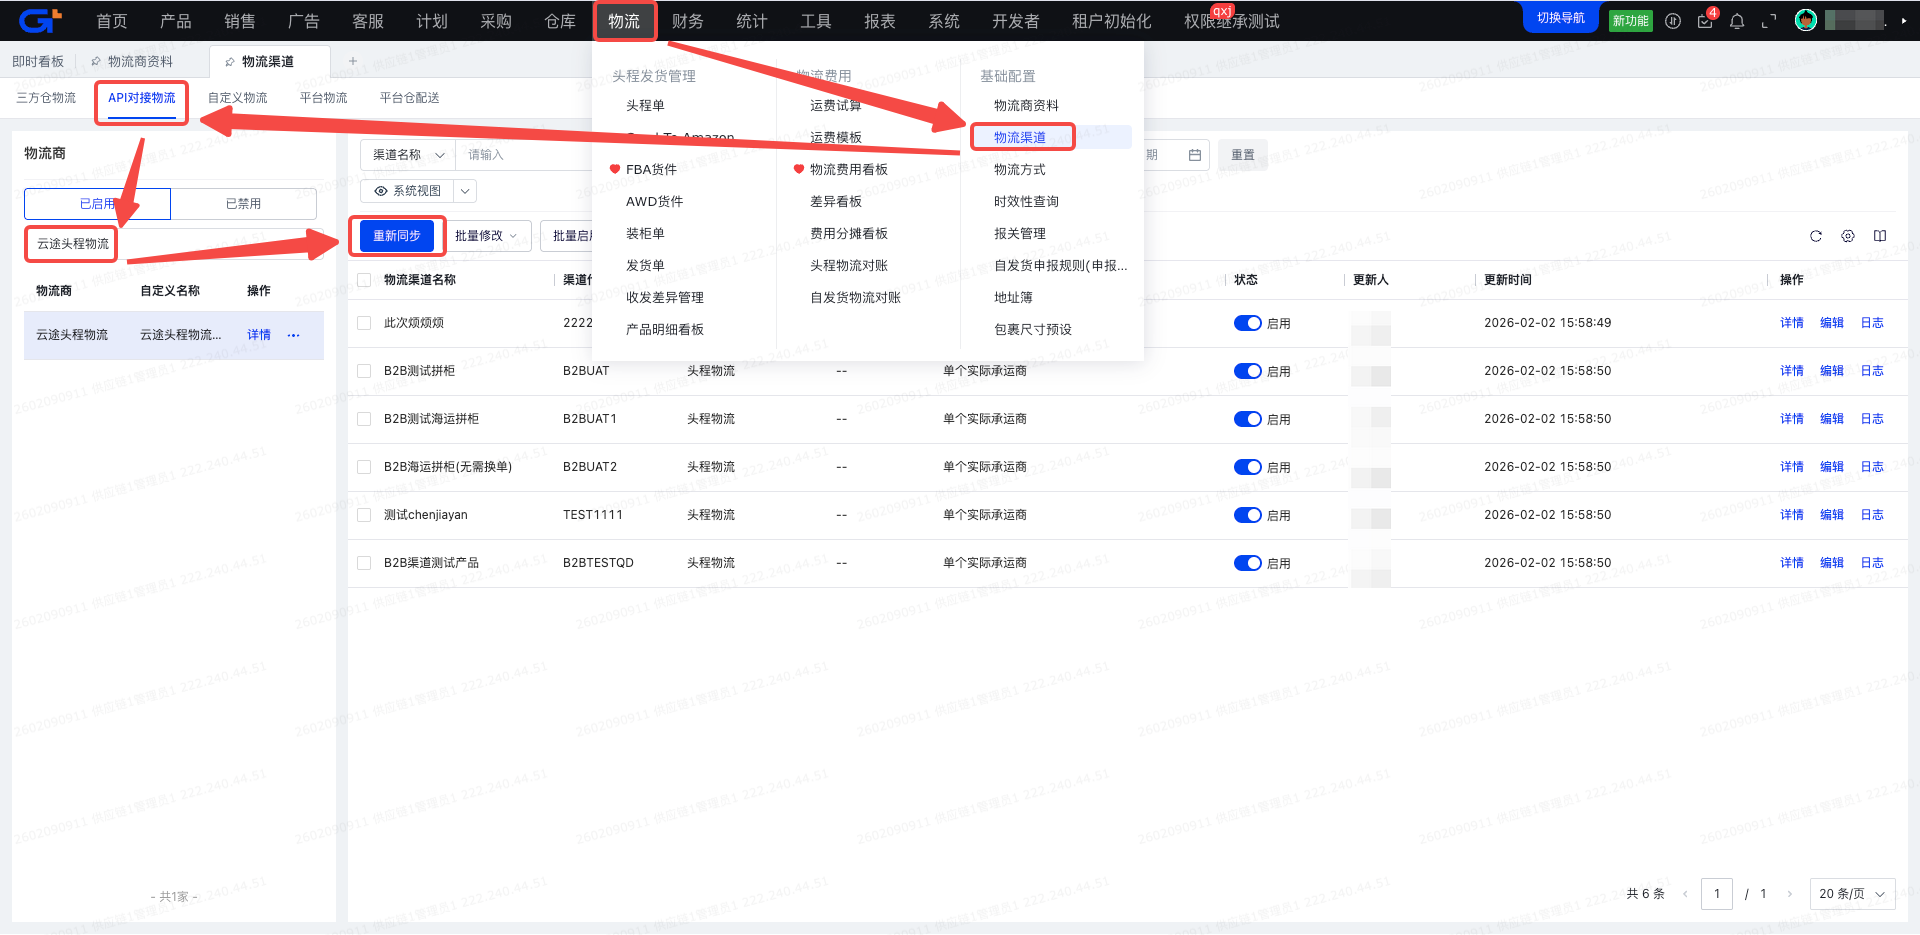Image resolution: width=1920 pixels, height=935 pixels.
Task: Open the 平台仓配送 tab
Action: pyautogui.click(x=410, y=98)
